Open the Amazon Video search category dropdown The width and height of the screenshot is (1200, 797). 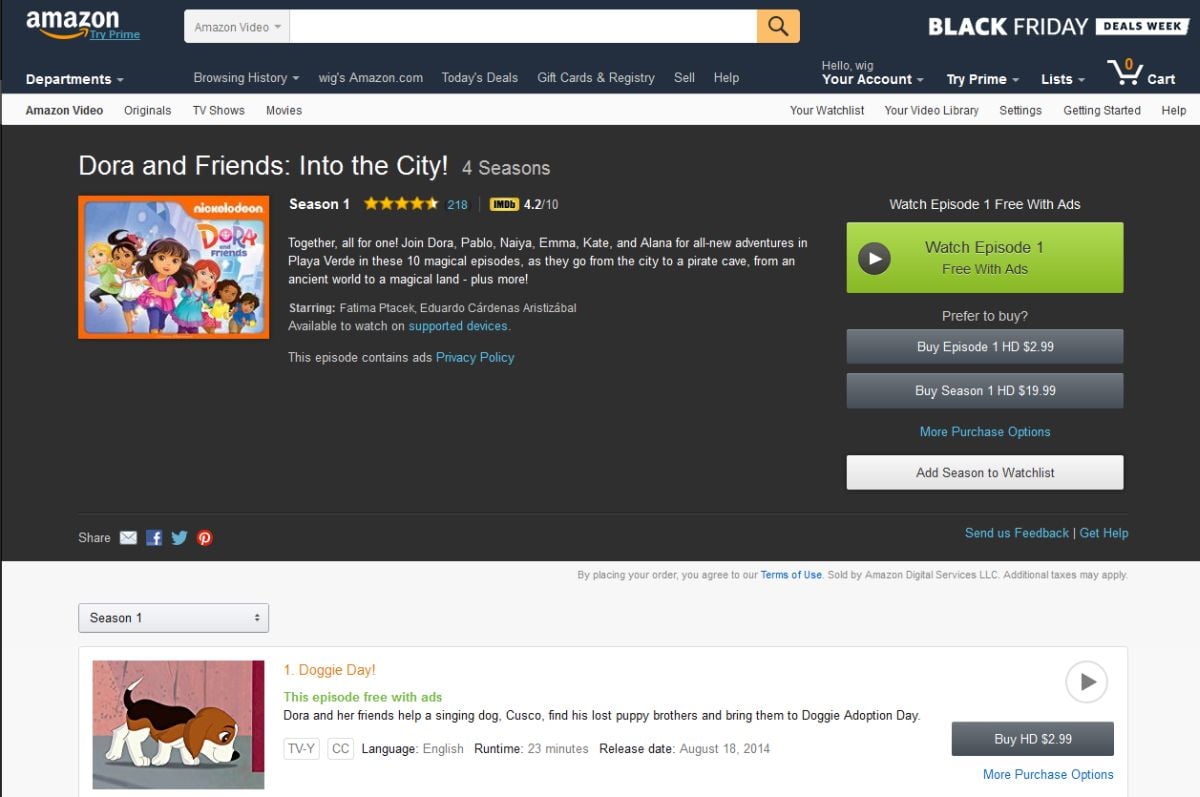pos(236,25)
